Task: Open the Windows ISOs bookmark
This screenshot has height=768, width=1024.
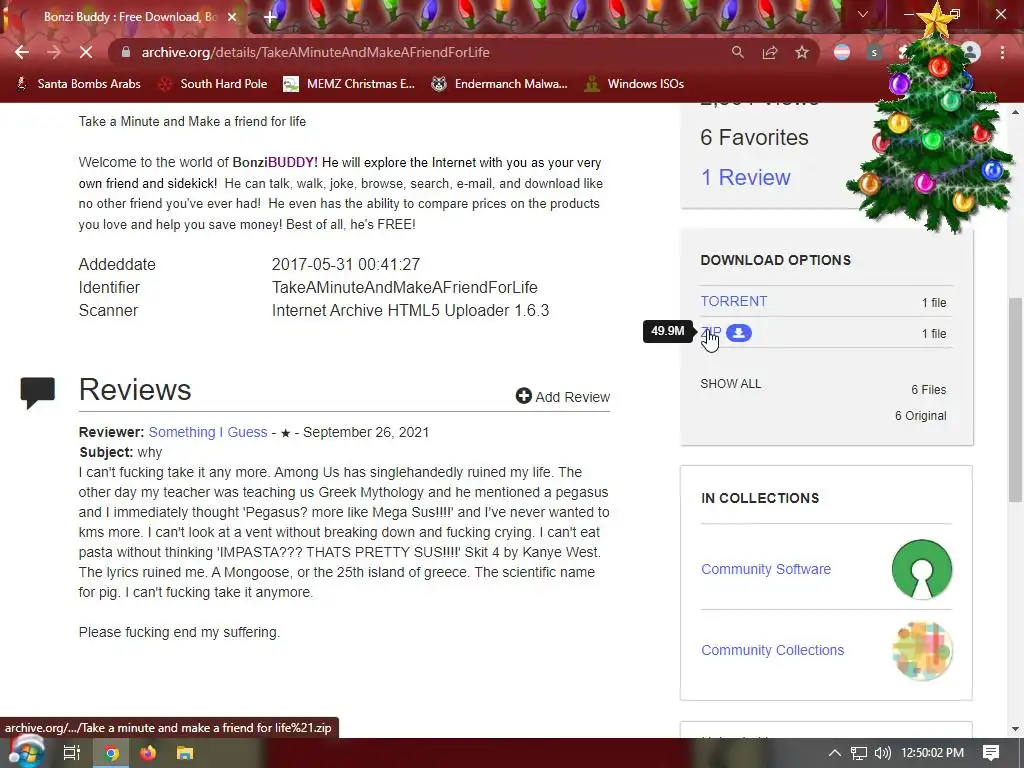Action: [x=634, y=84]
